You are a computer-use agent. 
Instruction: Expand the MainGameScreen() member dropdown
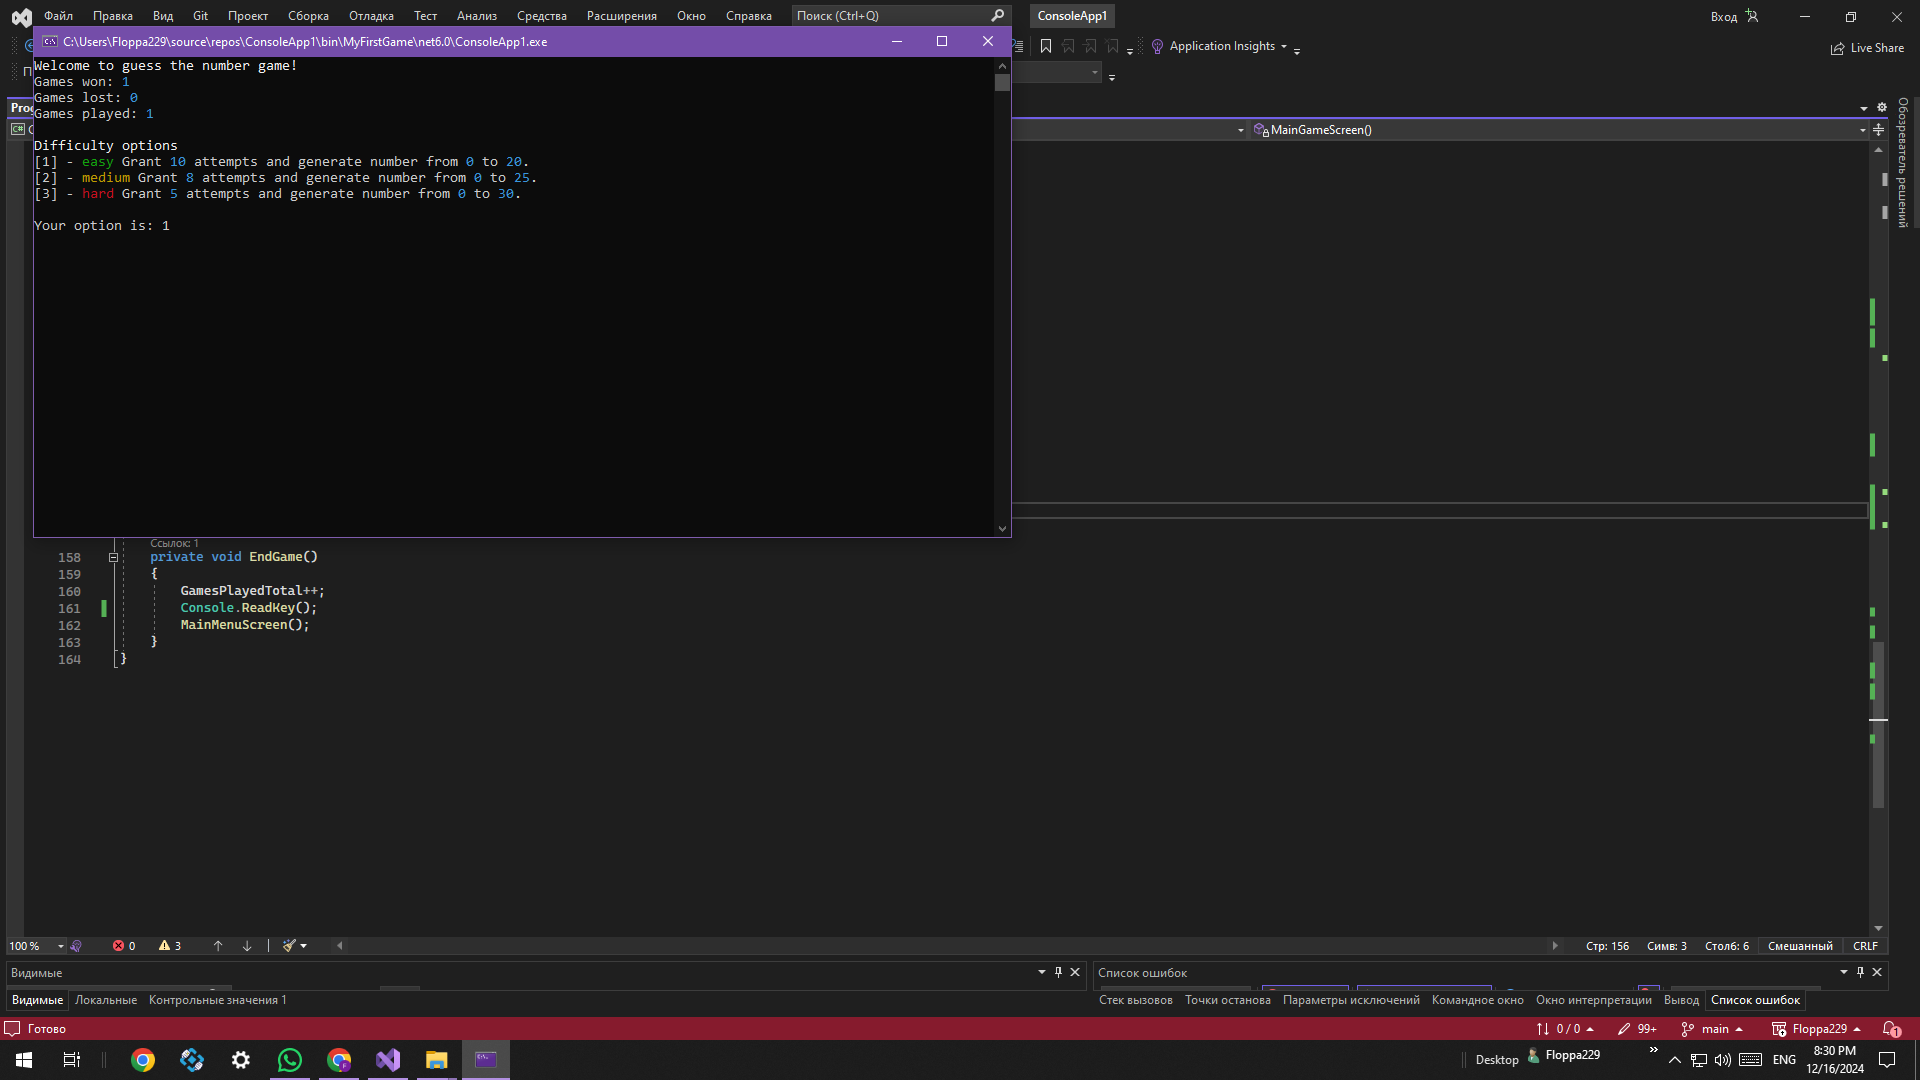(1863, 130)
